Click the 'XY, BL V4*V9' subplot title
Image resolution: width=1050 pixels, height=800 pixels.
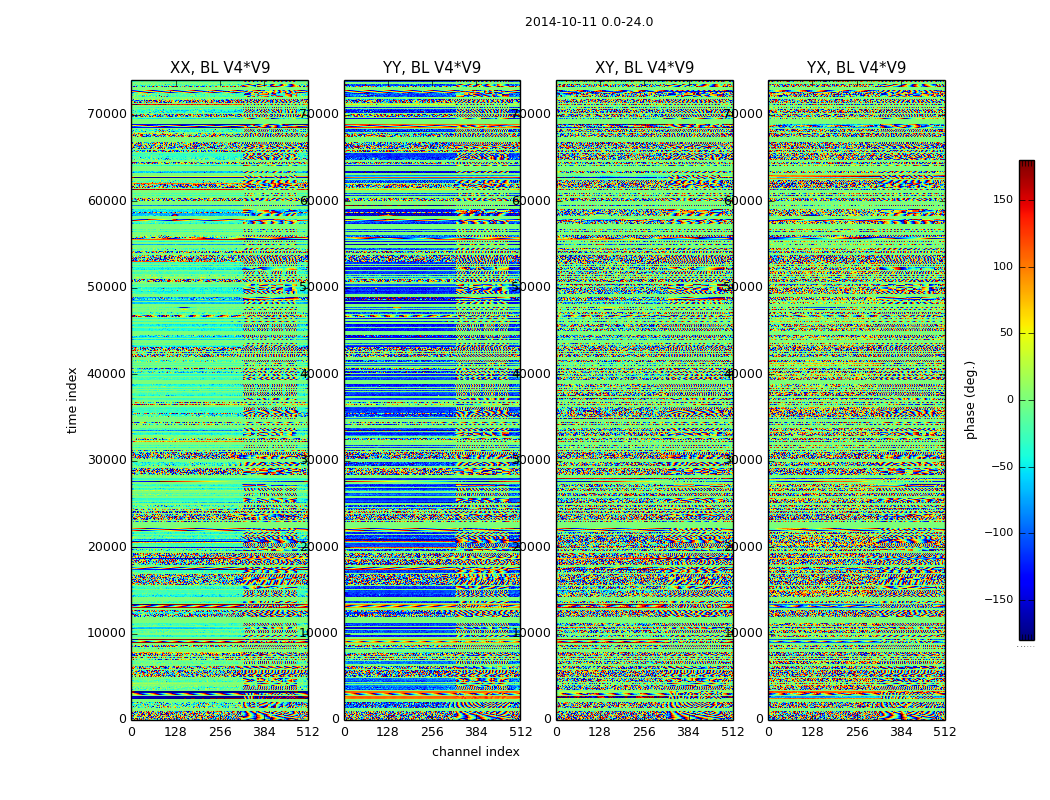tap(644, 68)
